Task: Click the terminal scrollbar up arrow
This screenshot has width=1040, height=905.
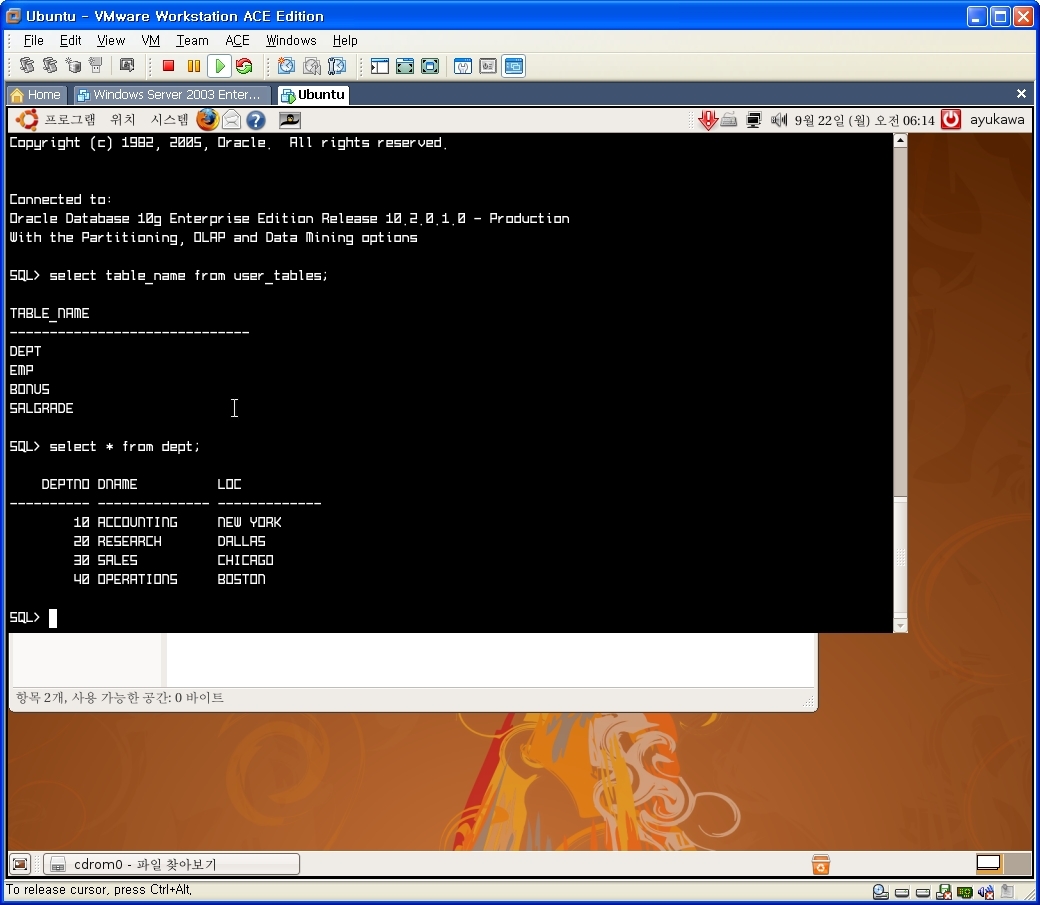Action: [x=900, y=140]
